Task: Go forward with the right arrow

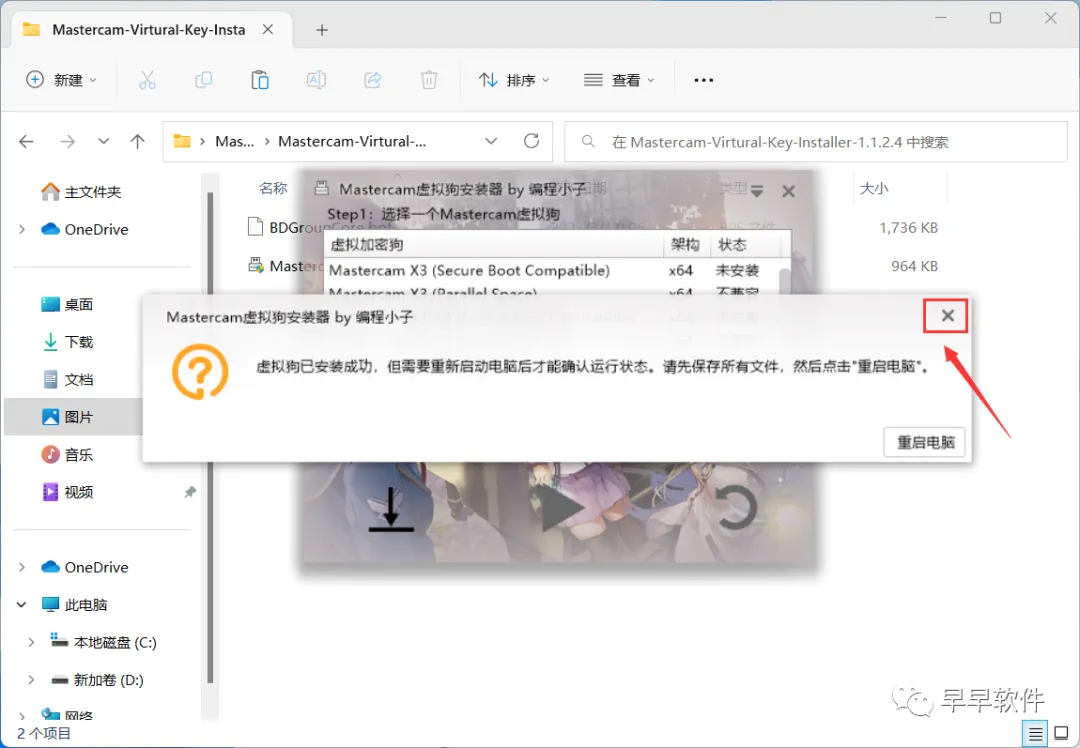Action: 68,142
